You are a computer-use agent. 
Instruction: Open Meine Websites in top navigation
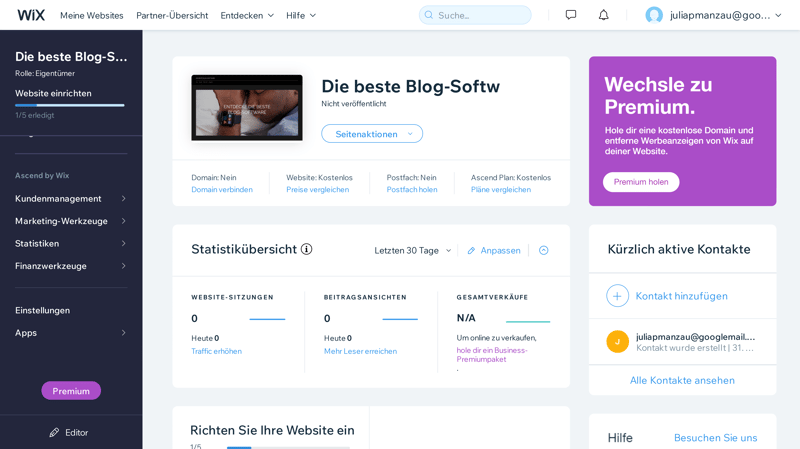(92, 15)
